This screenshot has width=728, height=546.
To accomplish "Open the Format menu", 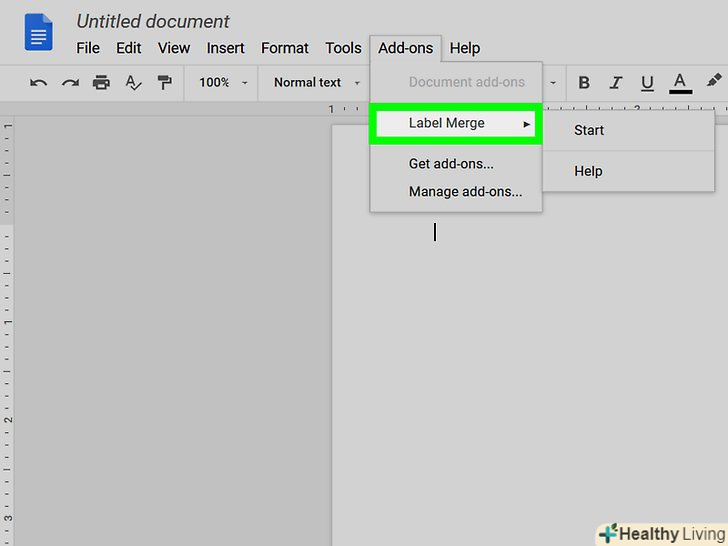I will [x=285, y=48].
